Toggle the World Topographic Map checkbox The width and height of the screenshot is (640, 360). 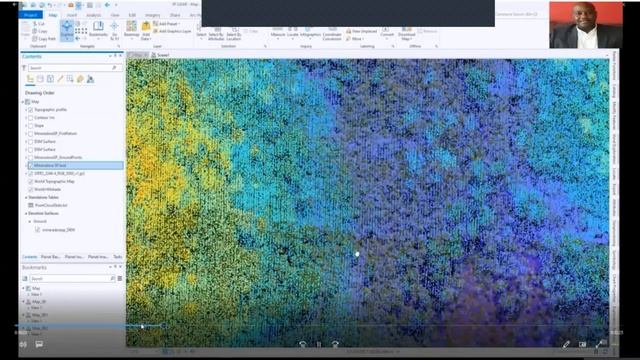30,181
